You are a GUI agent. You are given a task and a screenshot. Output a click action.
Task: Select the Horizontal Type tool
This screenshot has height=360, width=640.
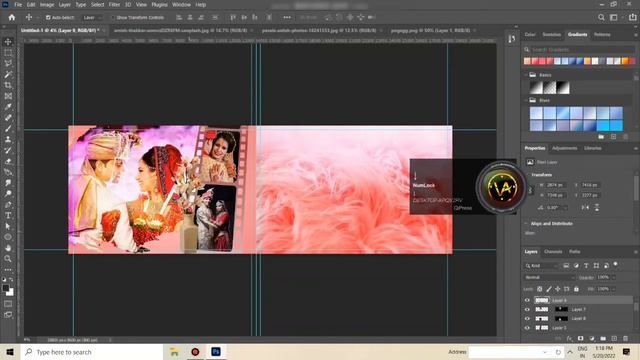click(8, 215)
